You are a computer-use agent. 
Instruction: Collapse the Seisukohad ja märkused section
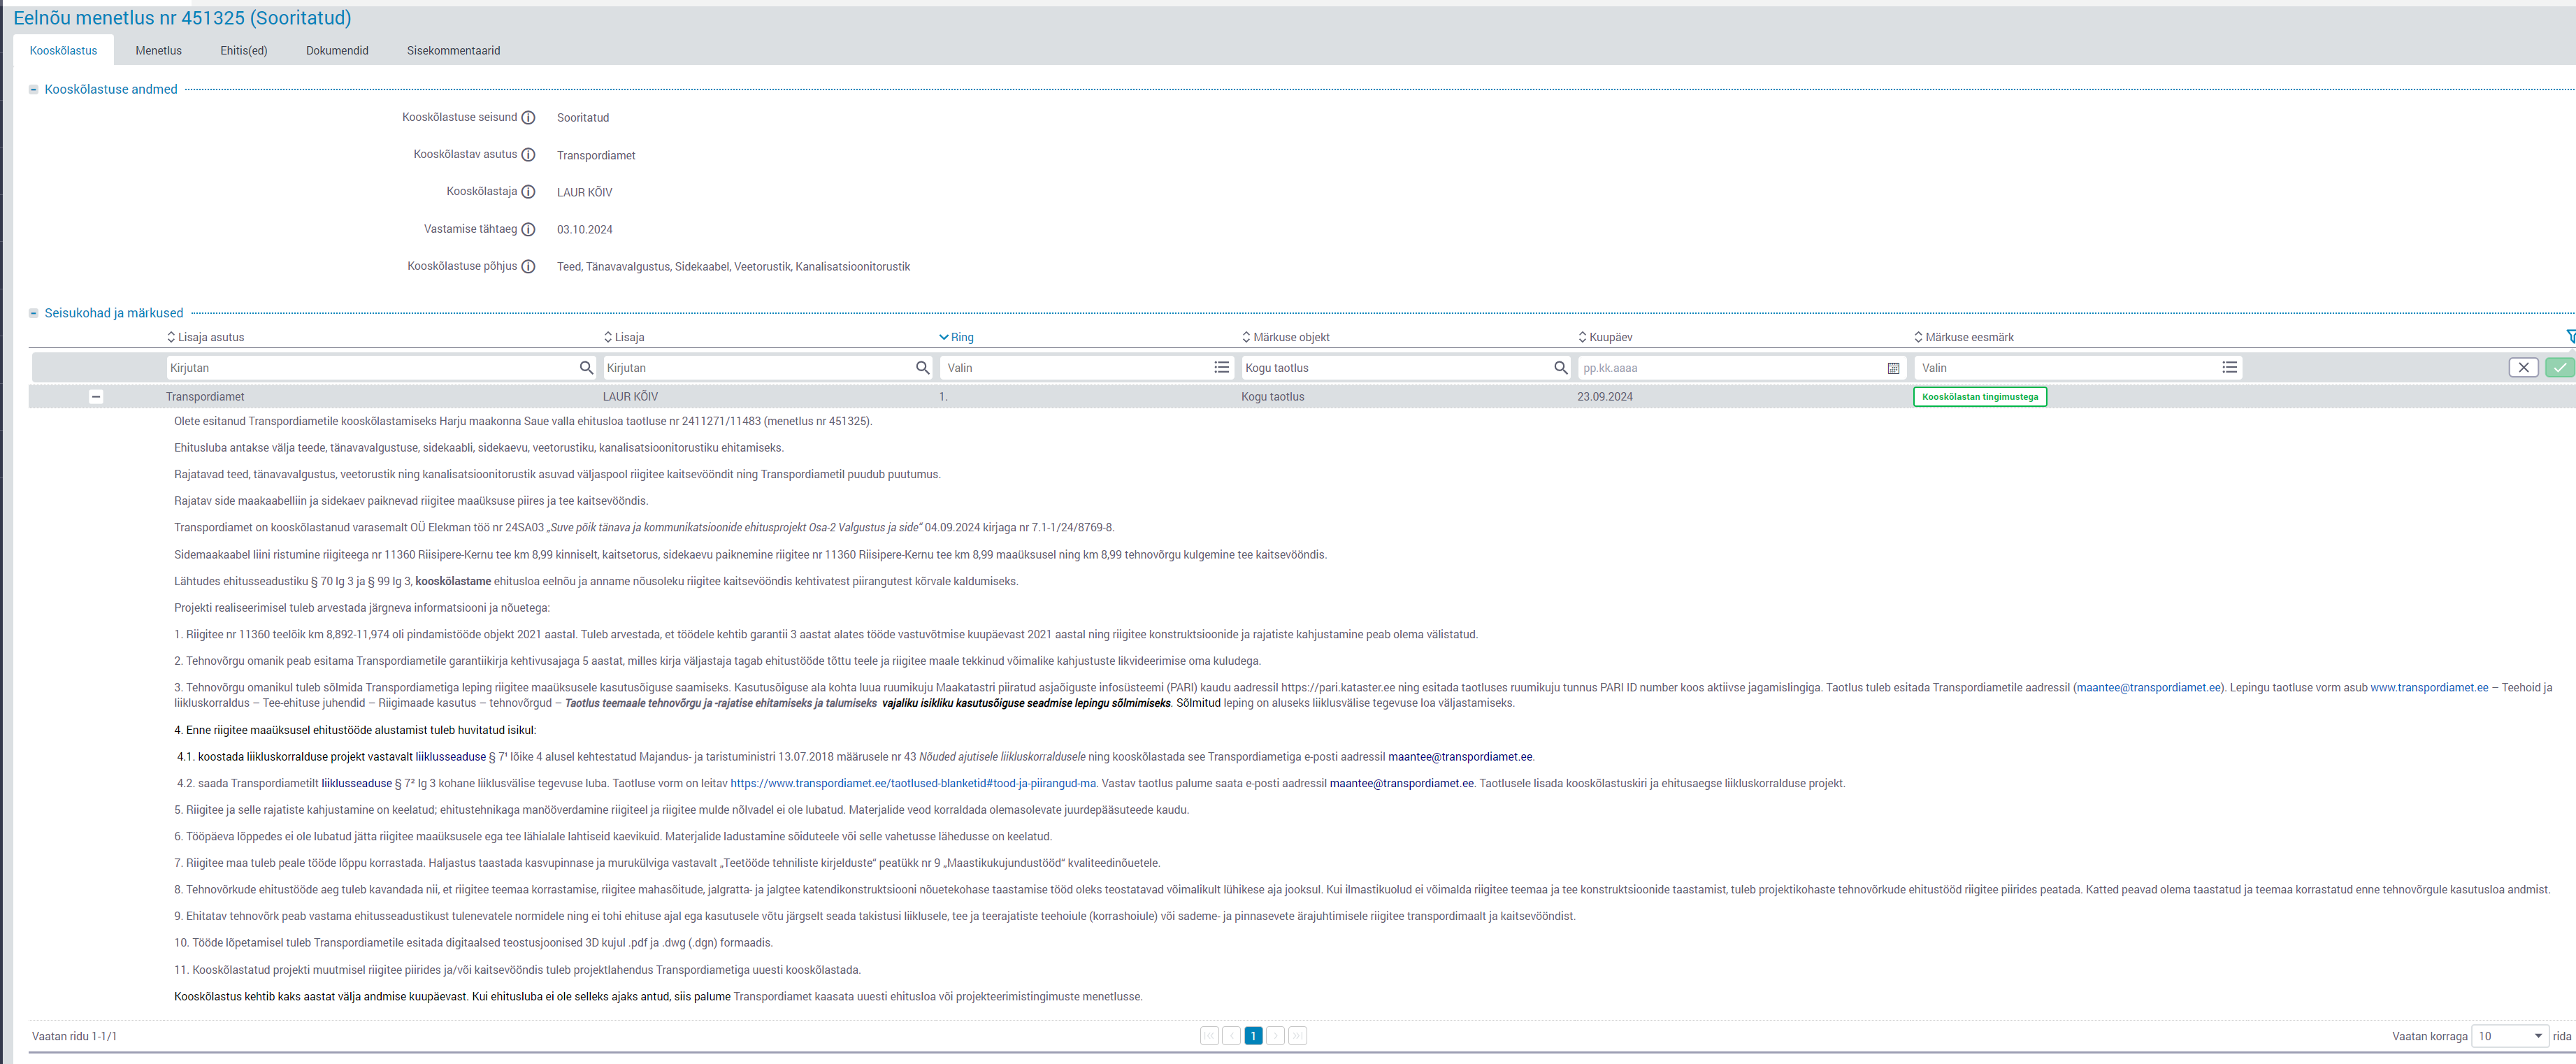click(x=33, y=313)
